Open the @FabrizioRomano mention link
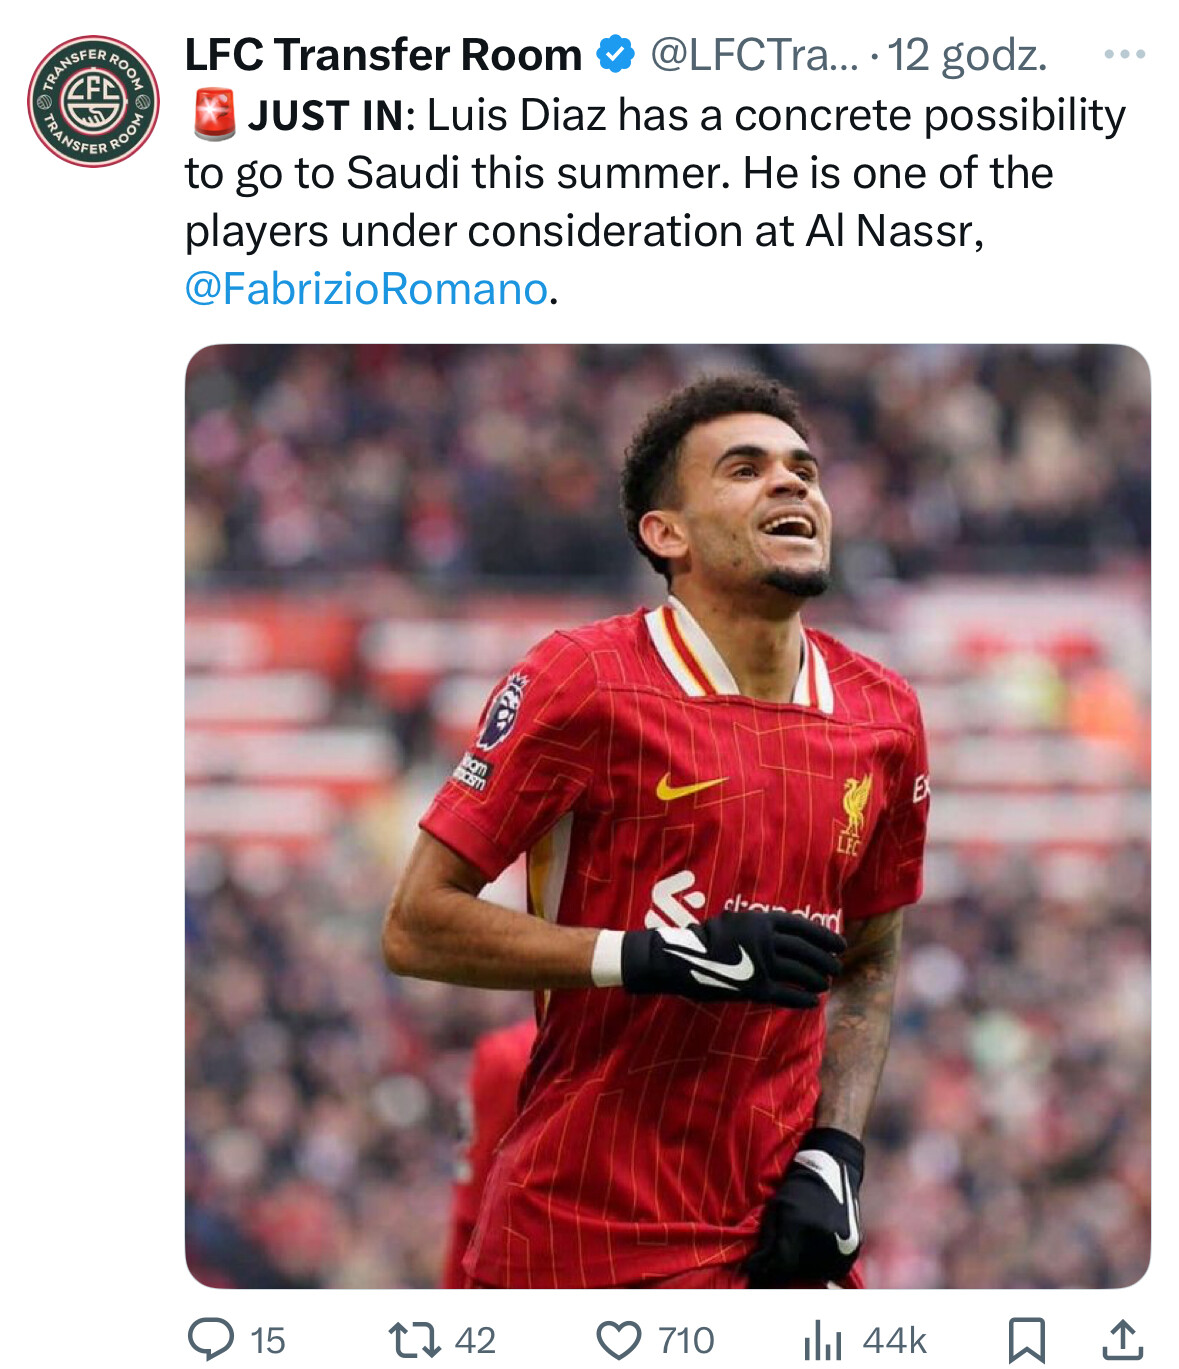This screenshot has height=1369, width=1179. tap(366, 289)
